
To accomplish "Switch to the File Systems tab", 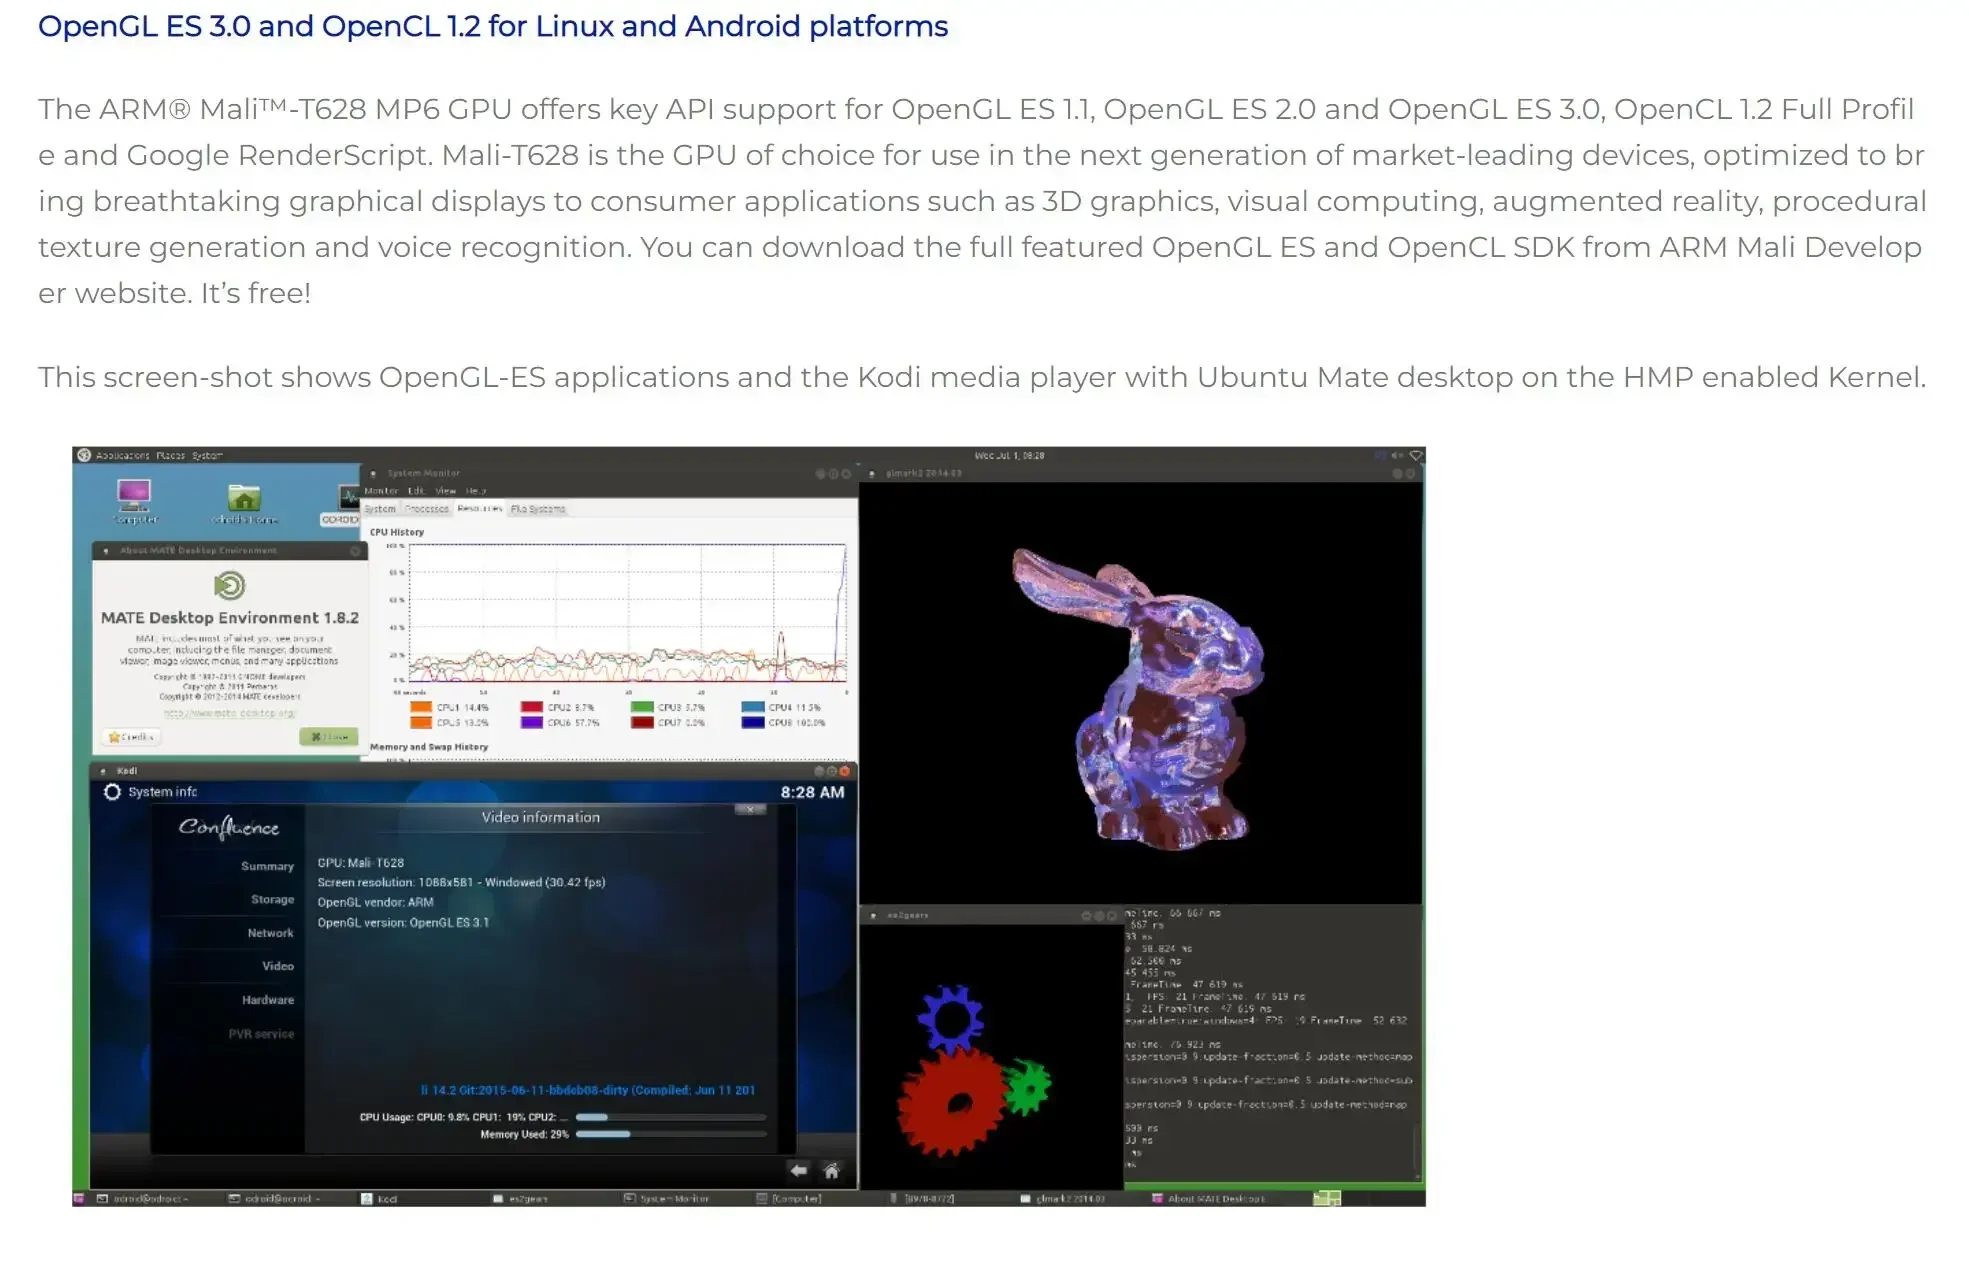I will pyautogui.click(x=538, y=509).
